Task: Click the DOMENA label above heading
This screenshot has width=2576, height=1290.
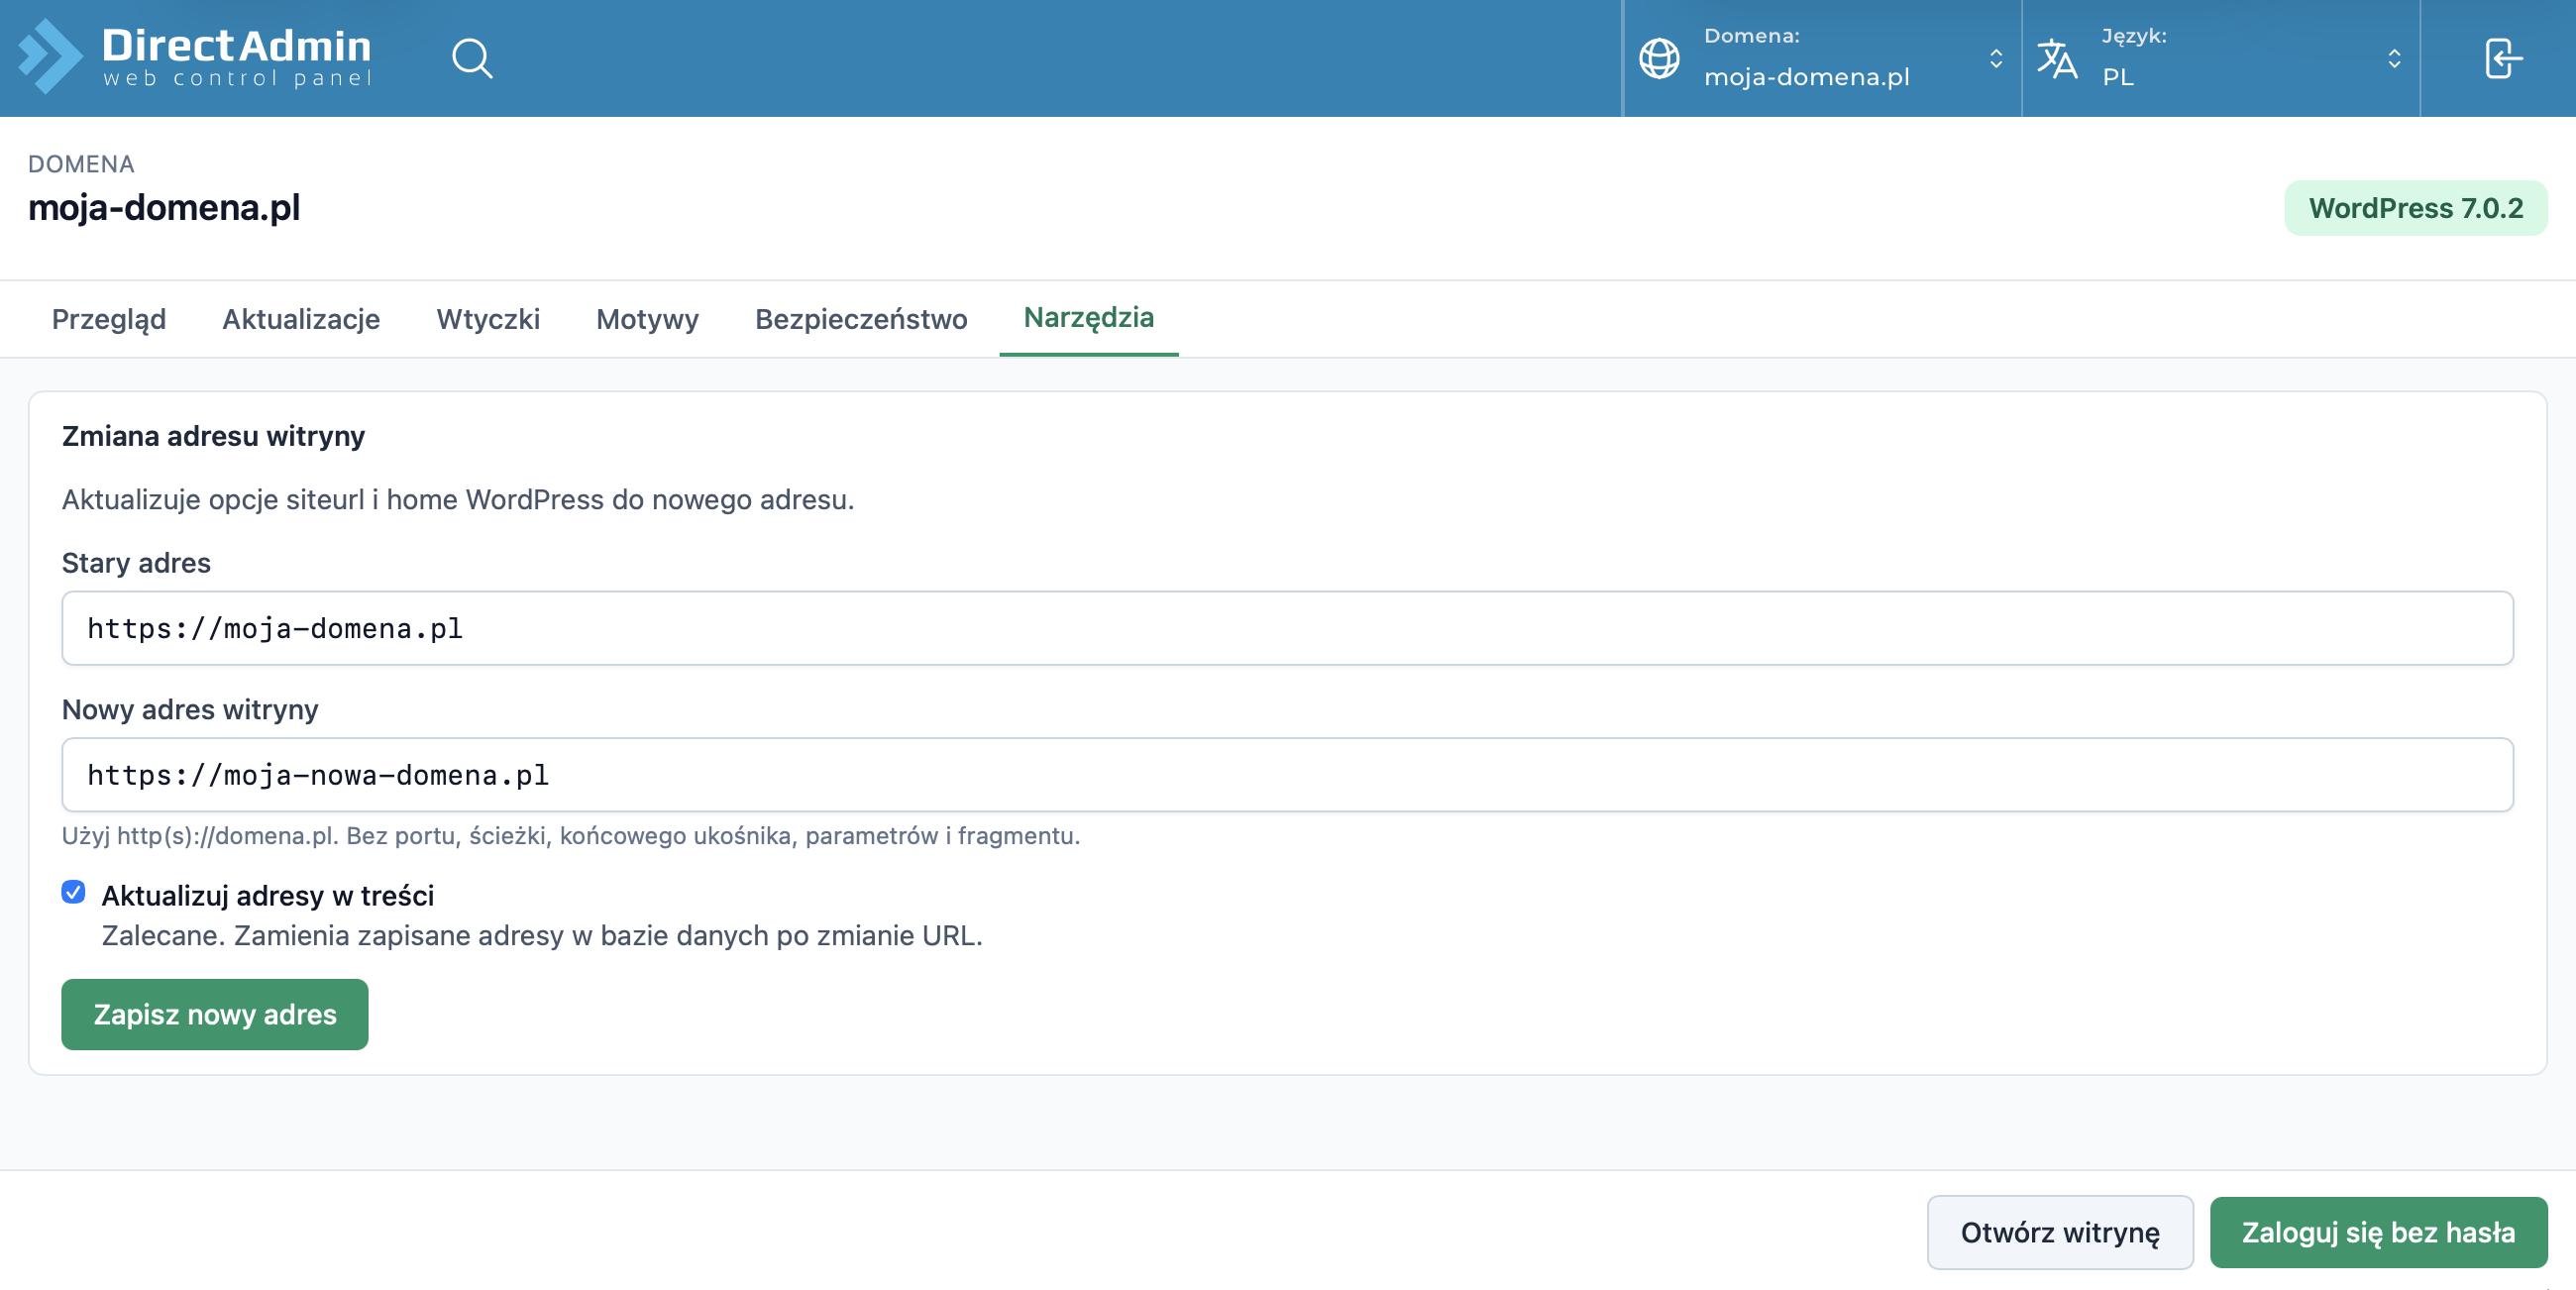Action: [81, 164]
